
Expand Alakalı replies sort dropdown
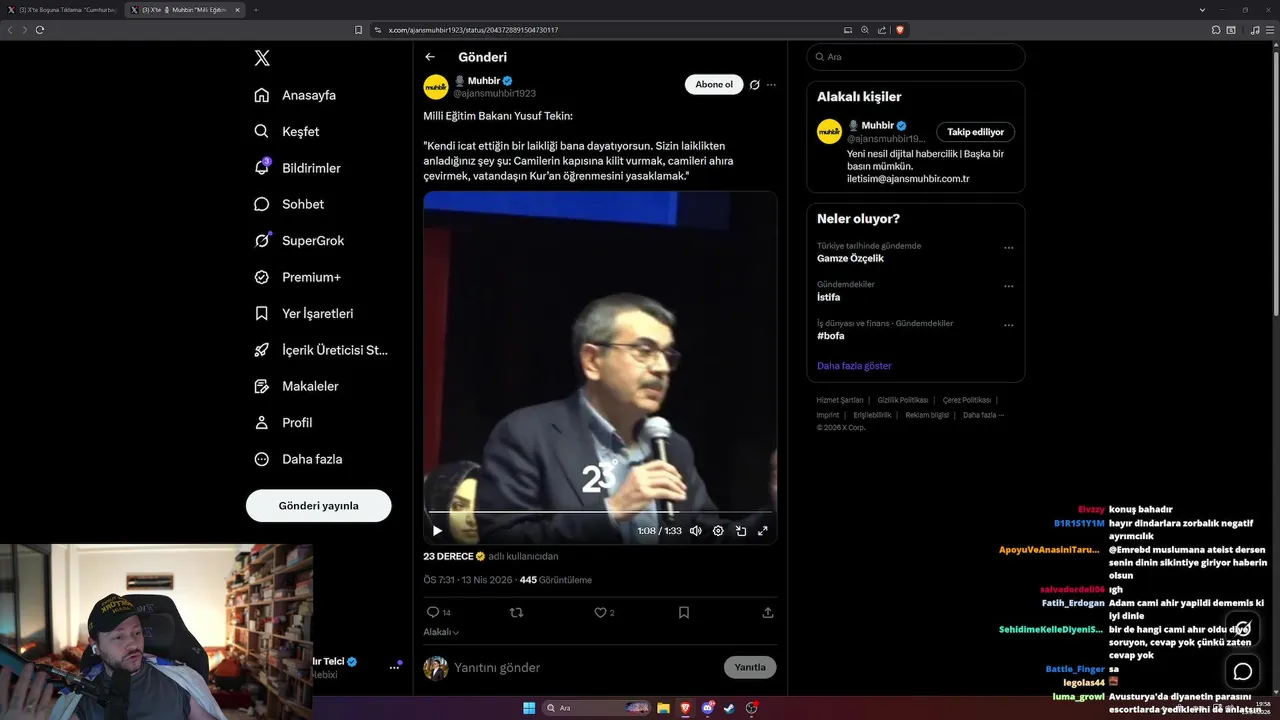pyautogui.click(x=441, y=632)
